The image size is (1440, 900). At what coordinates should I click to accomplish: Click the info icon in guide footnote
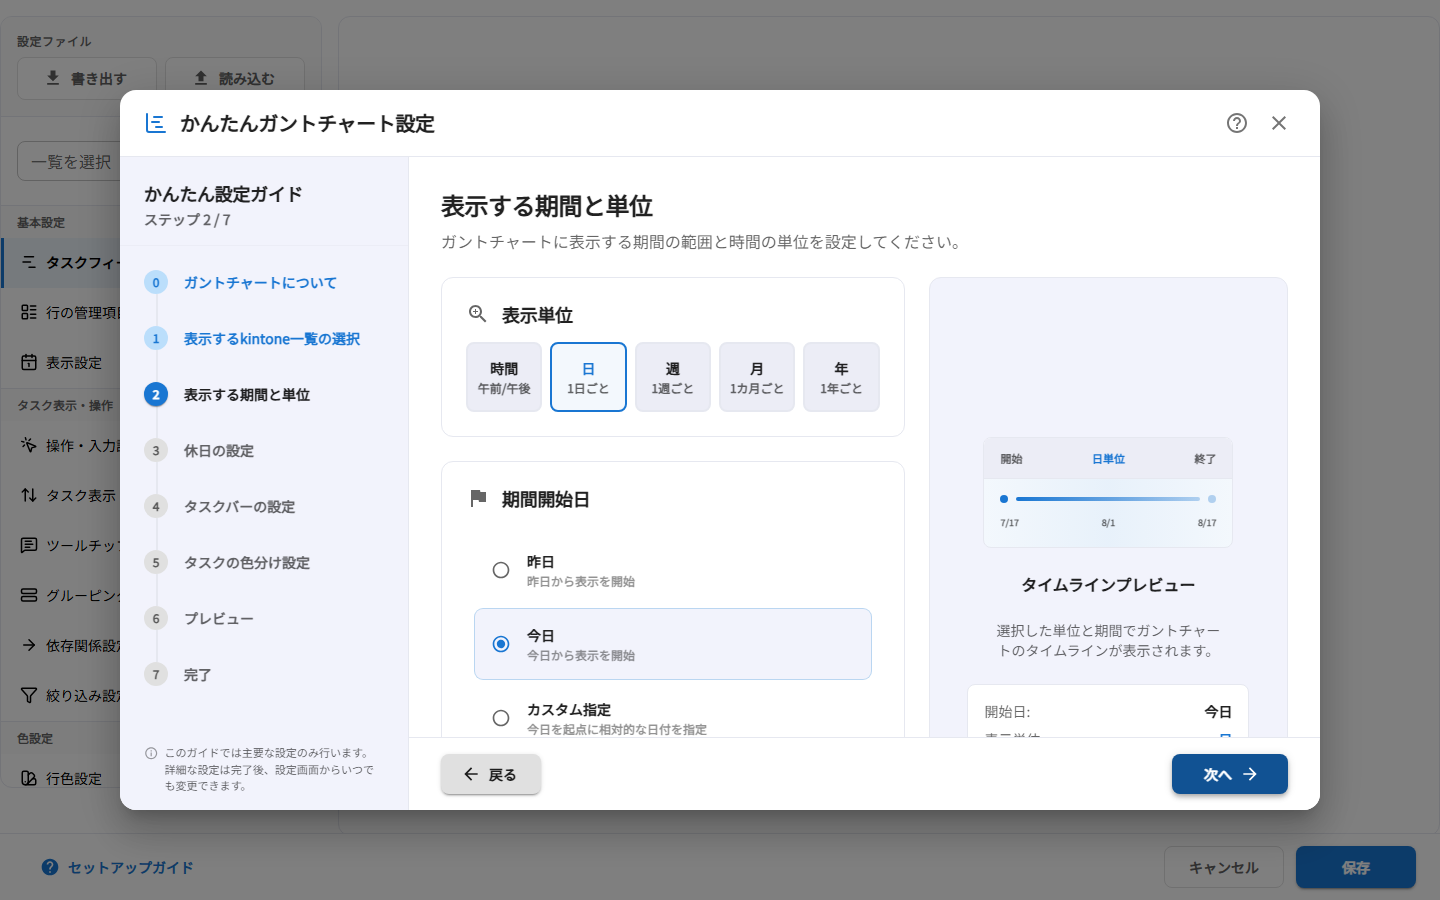[151, 753]
